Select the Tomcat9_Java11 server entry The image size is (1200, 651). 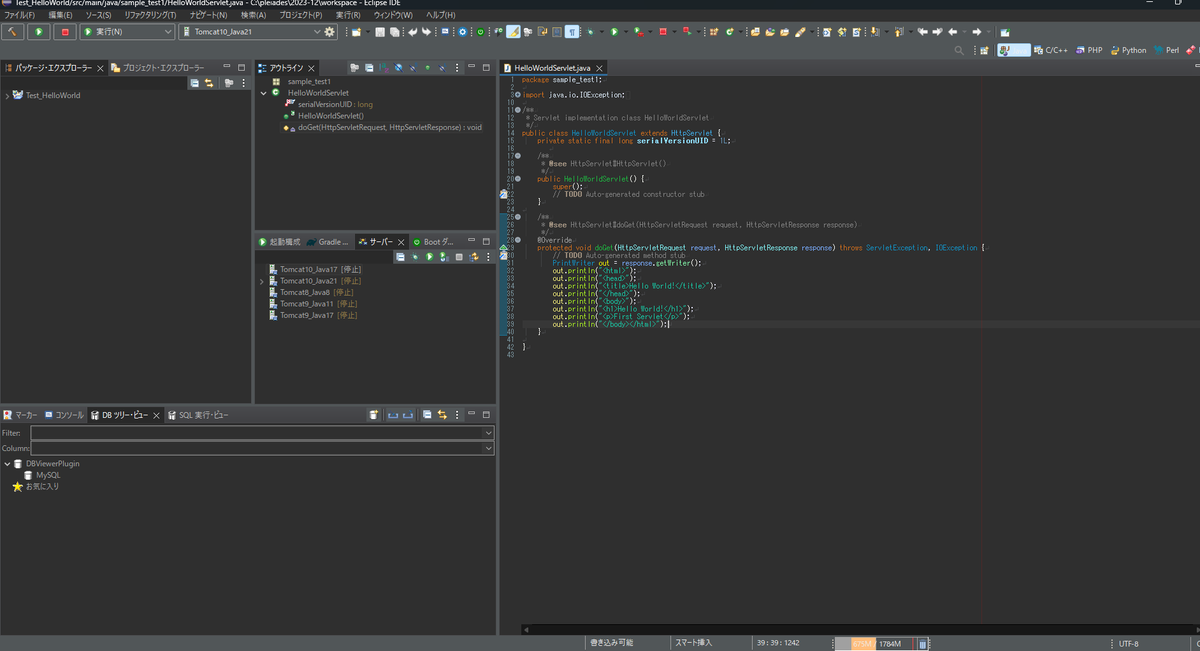point(313,304)
